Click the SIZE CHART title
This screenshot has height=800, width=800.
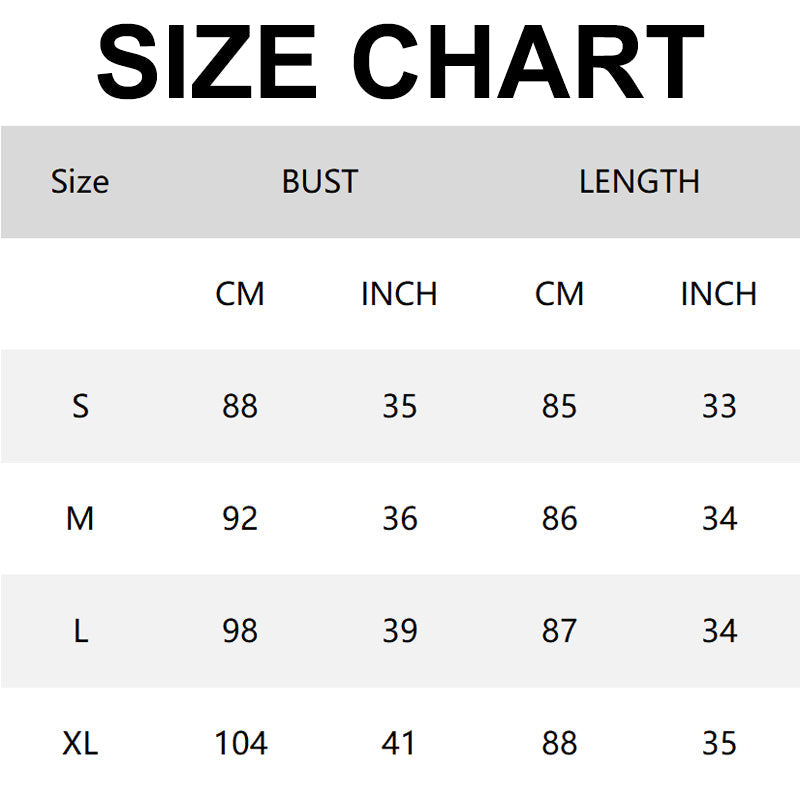click(400, 62)
